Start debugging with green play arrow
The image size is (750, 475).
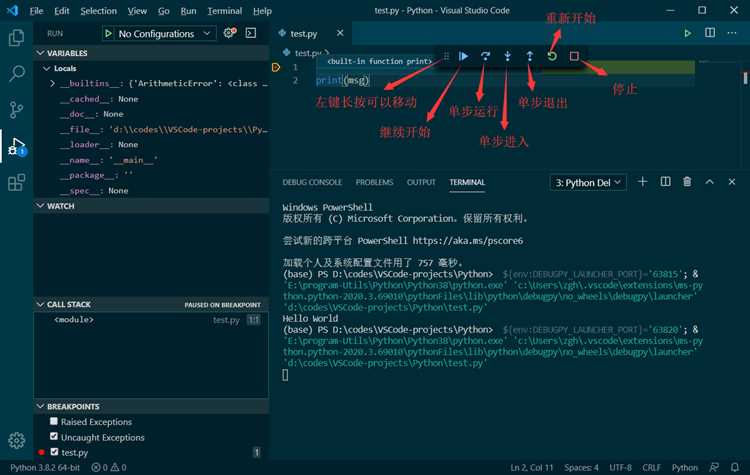[x=108, y=33]
